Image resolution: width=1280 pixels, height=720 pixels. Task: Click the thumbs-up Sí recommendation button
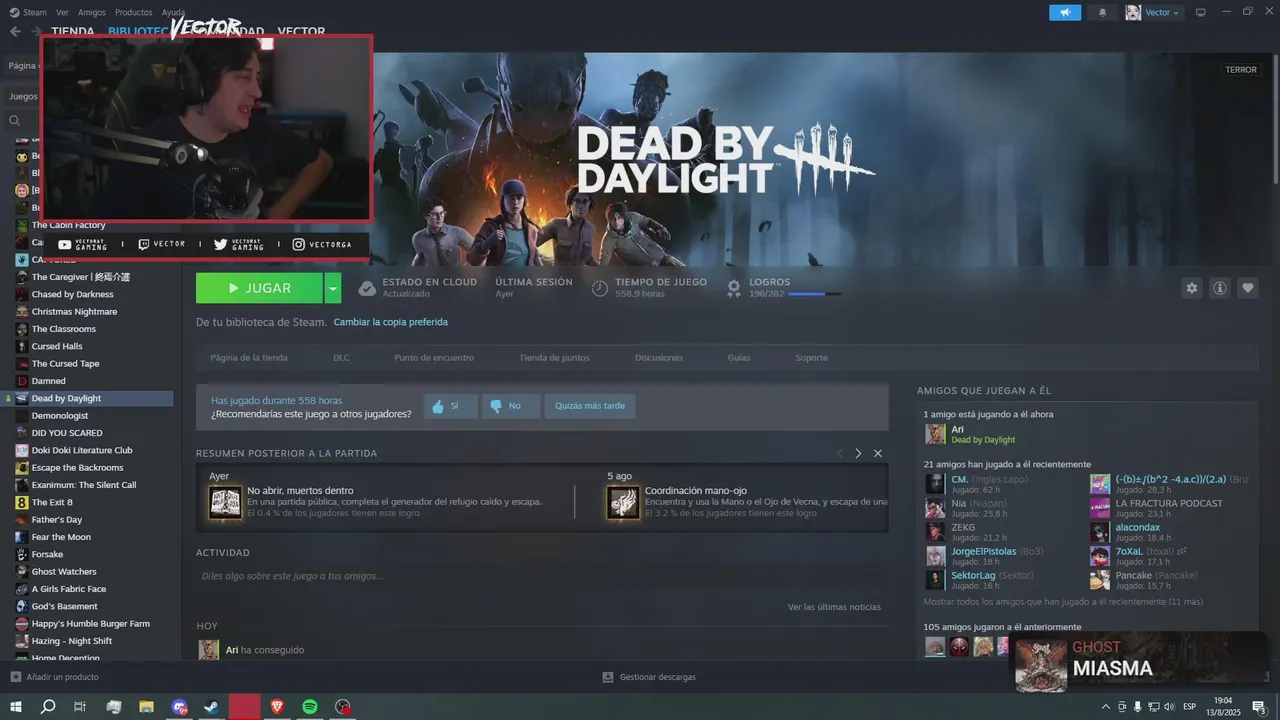[450, 406]
